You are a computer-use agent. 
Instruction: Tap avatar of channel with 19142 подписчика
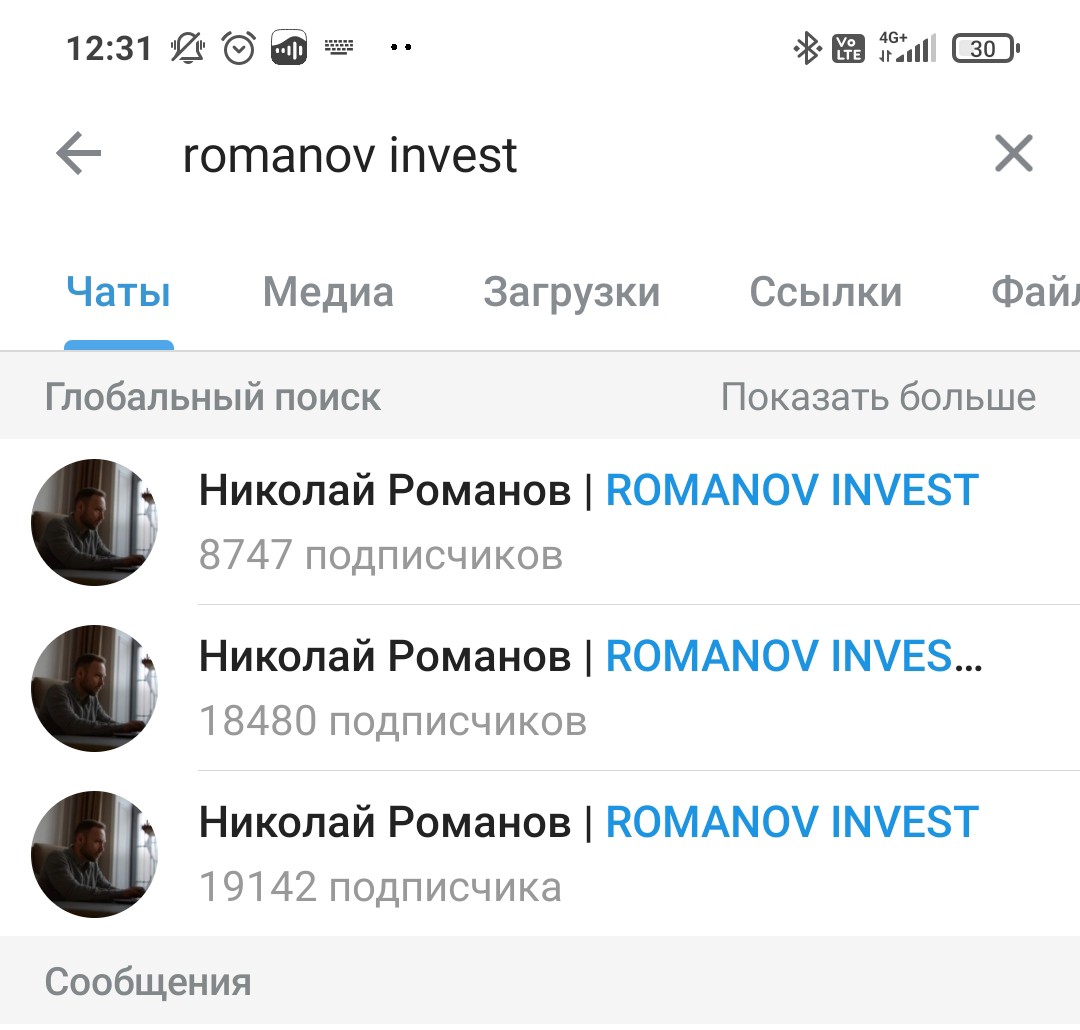[94, 854]
